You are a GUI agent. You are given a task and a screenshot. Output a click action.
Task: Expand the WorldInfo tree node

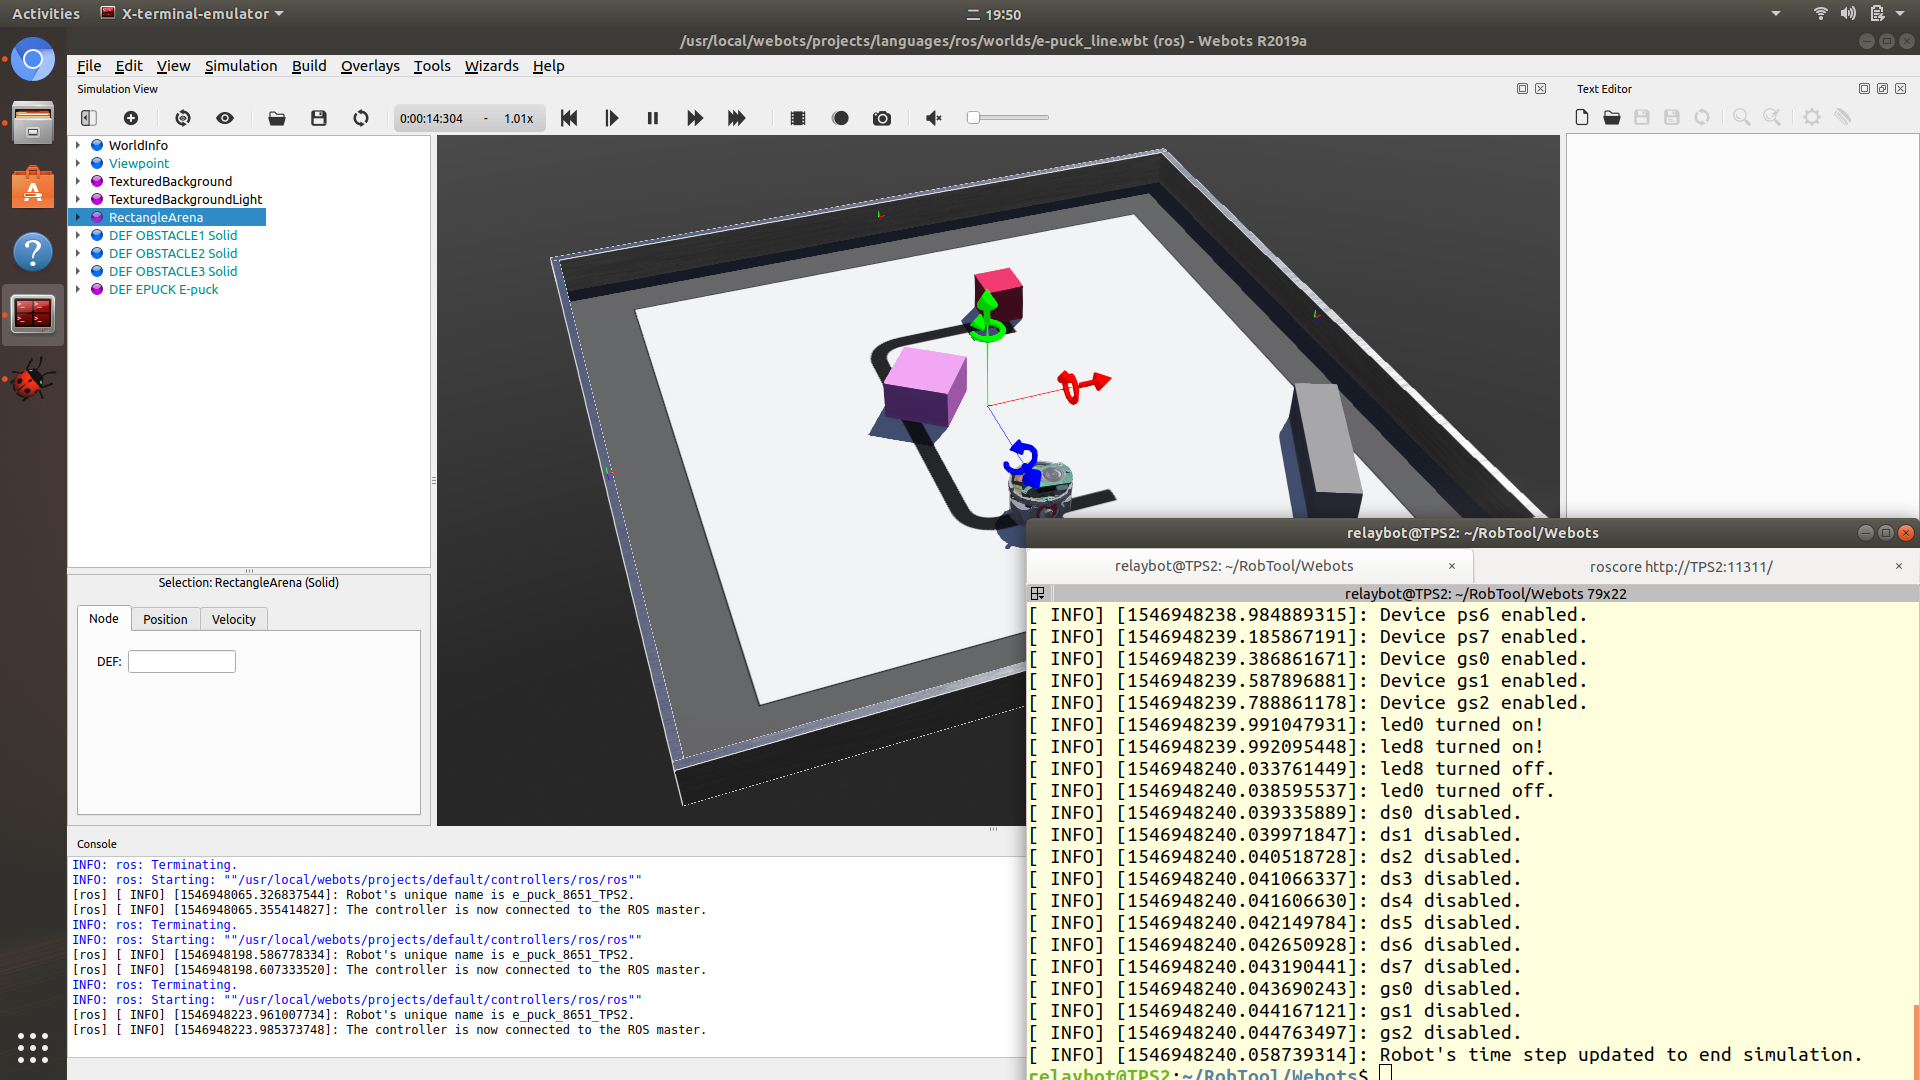click(78, 145)
